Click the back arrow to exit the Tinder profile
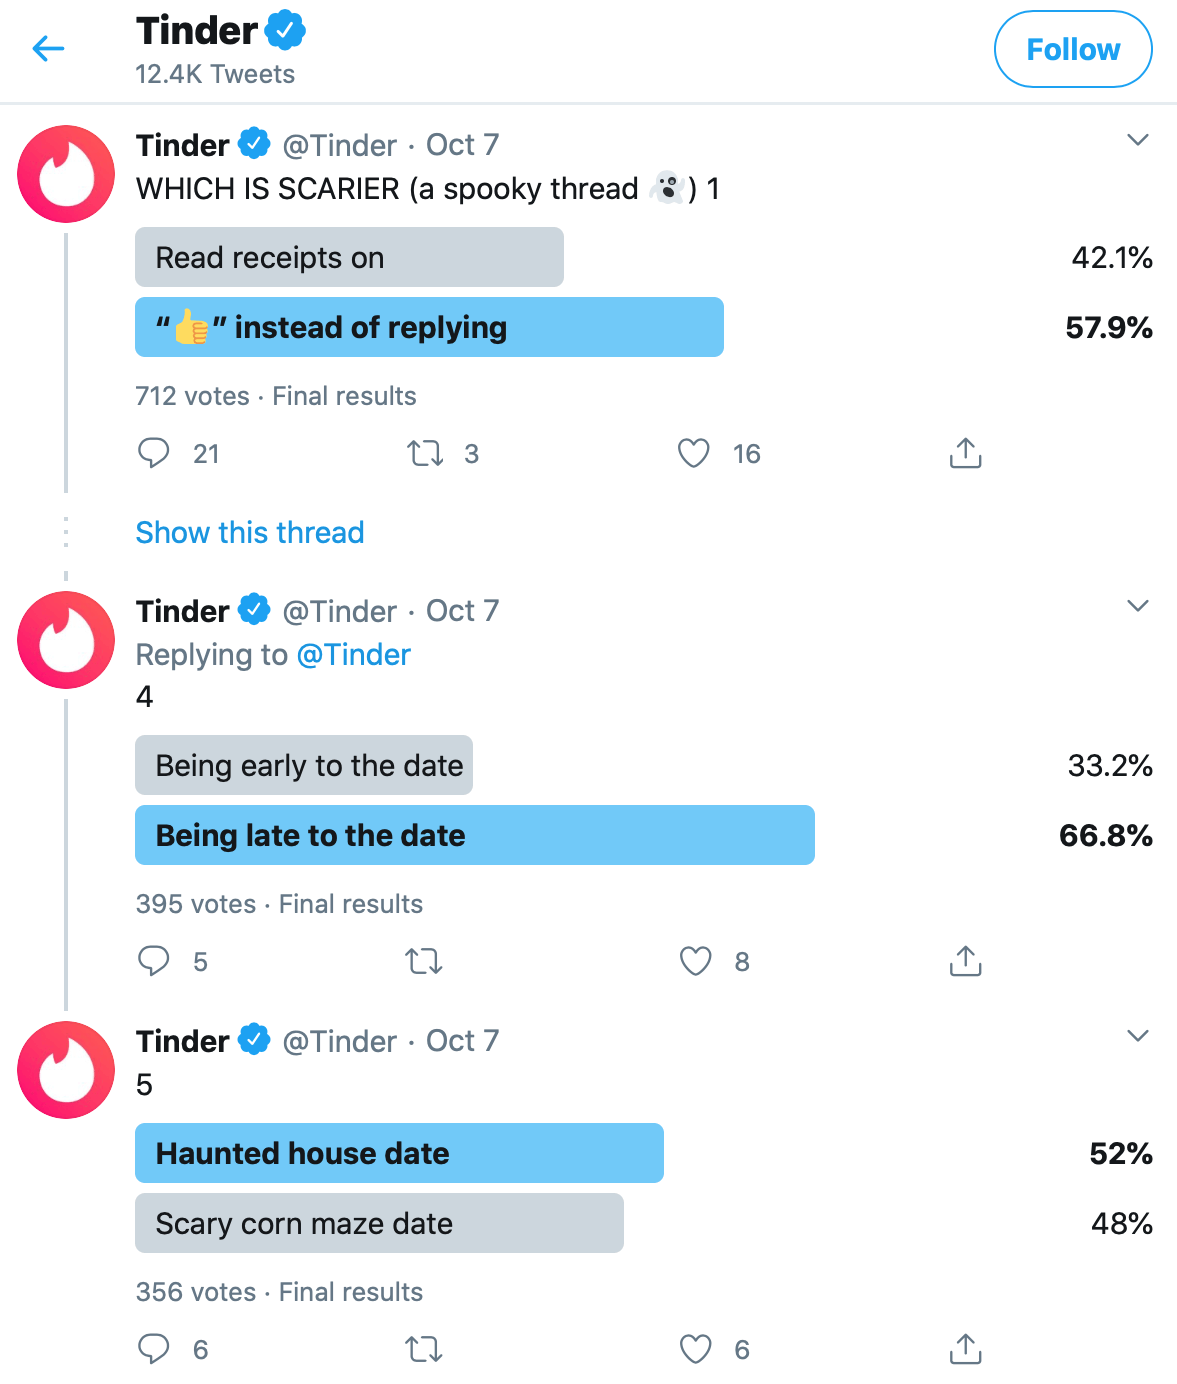This screenshot has height=1384, width=1177. pyautogui.click(x=47, y=48)
